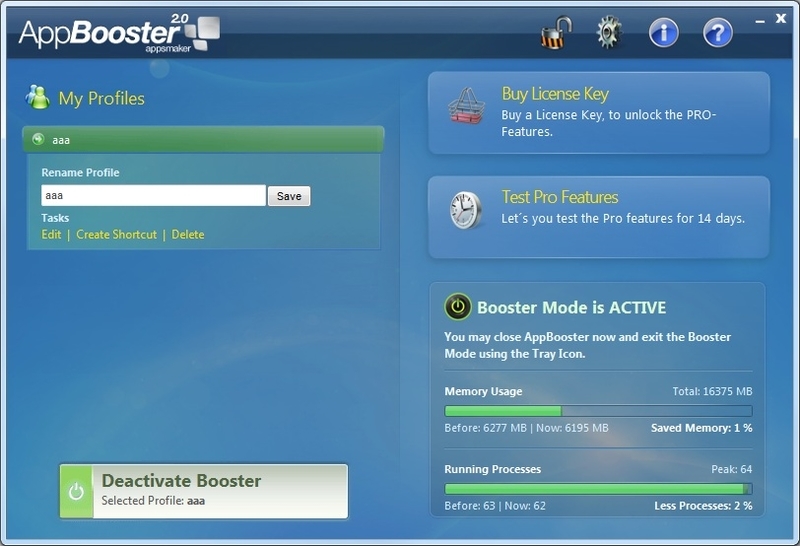Open settings via the gear icon
800x546 pixels.
(x=609, y=33)
